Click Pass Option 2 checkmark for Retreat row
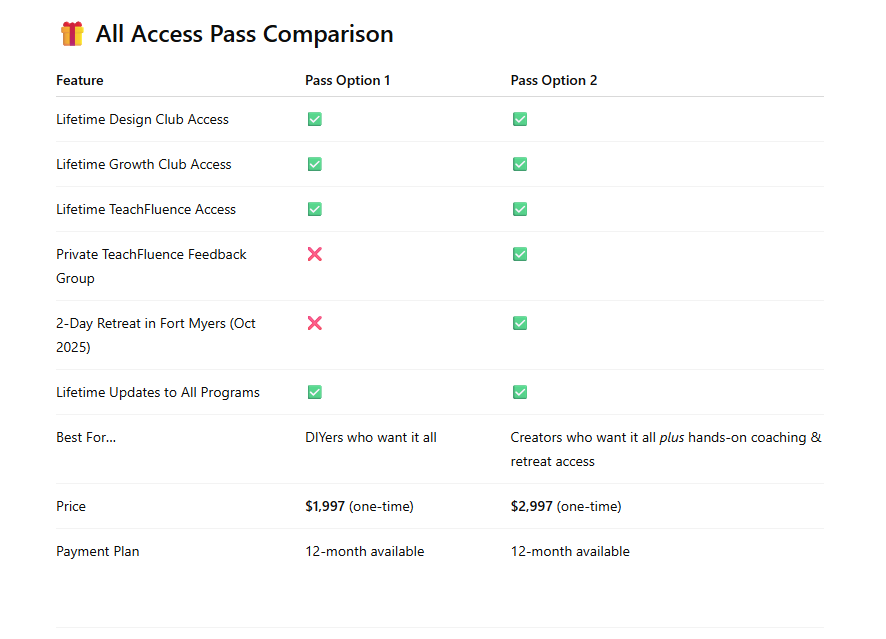This screenshot has height=639, width=886. point(520,323)
